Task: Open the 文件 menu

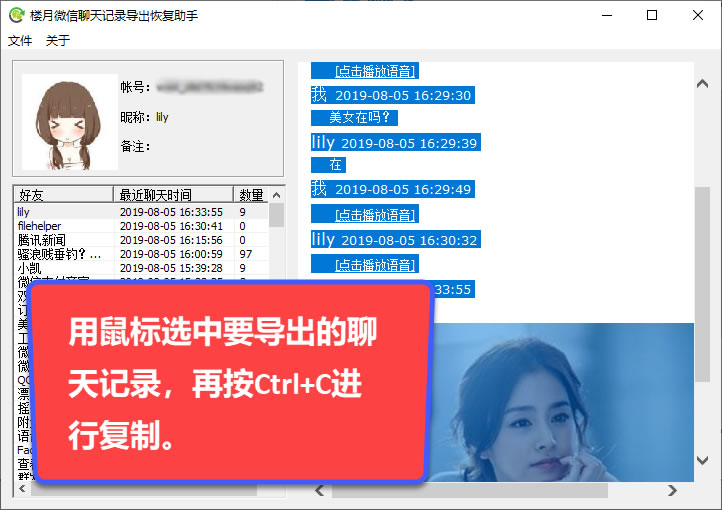Action: pos(20,41)
